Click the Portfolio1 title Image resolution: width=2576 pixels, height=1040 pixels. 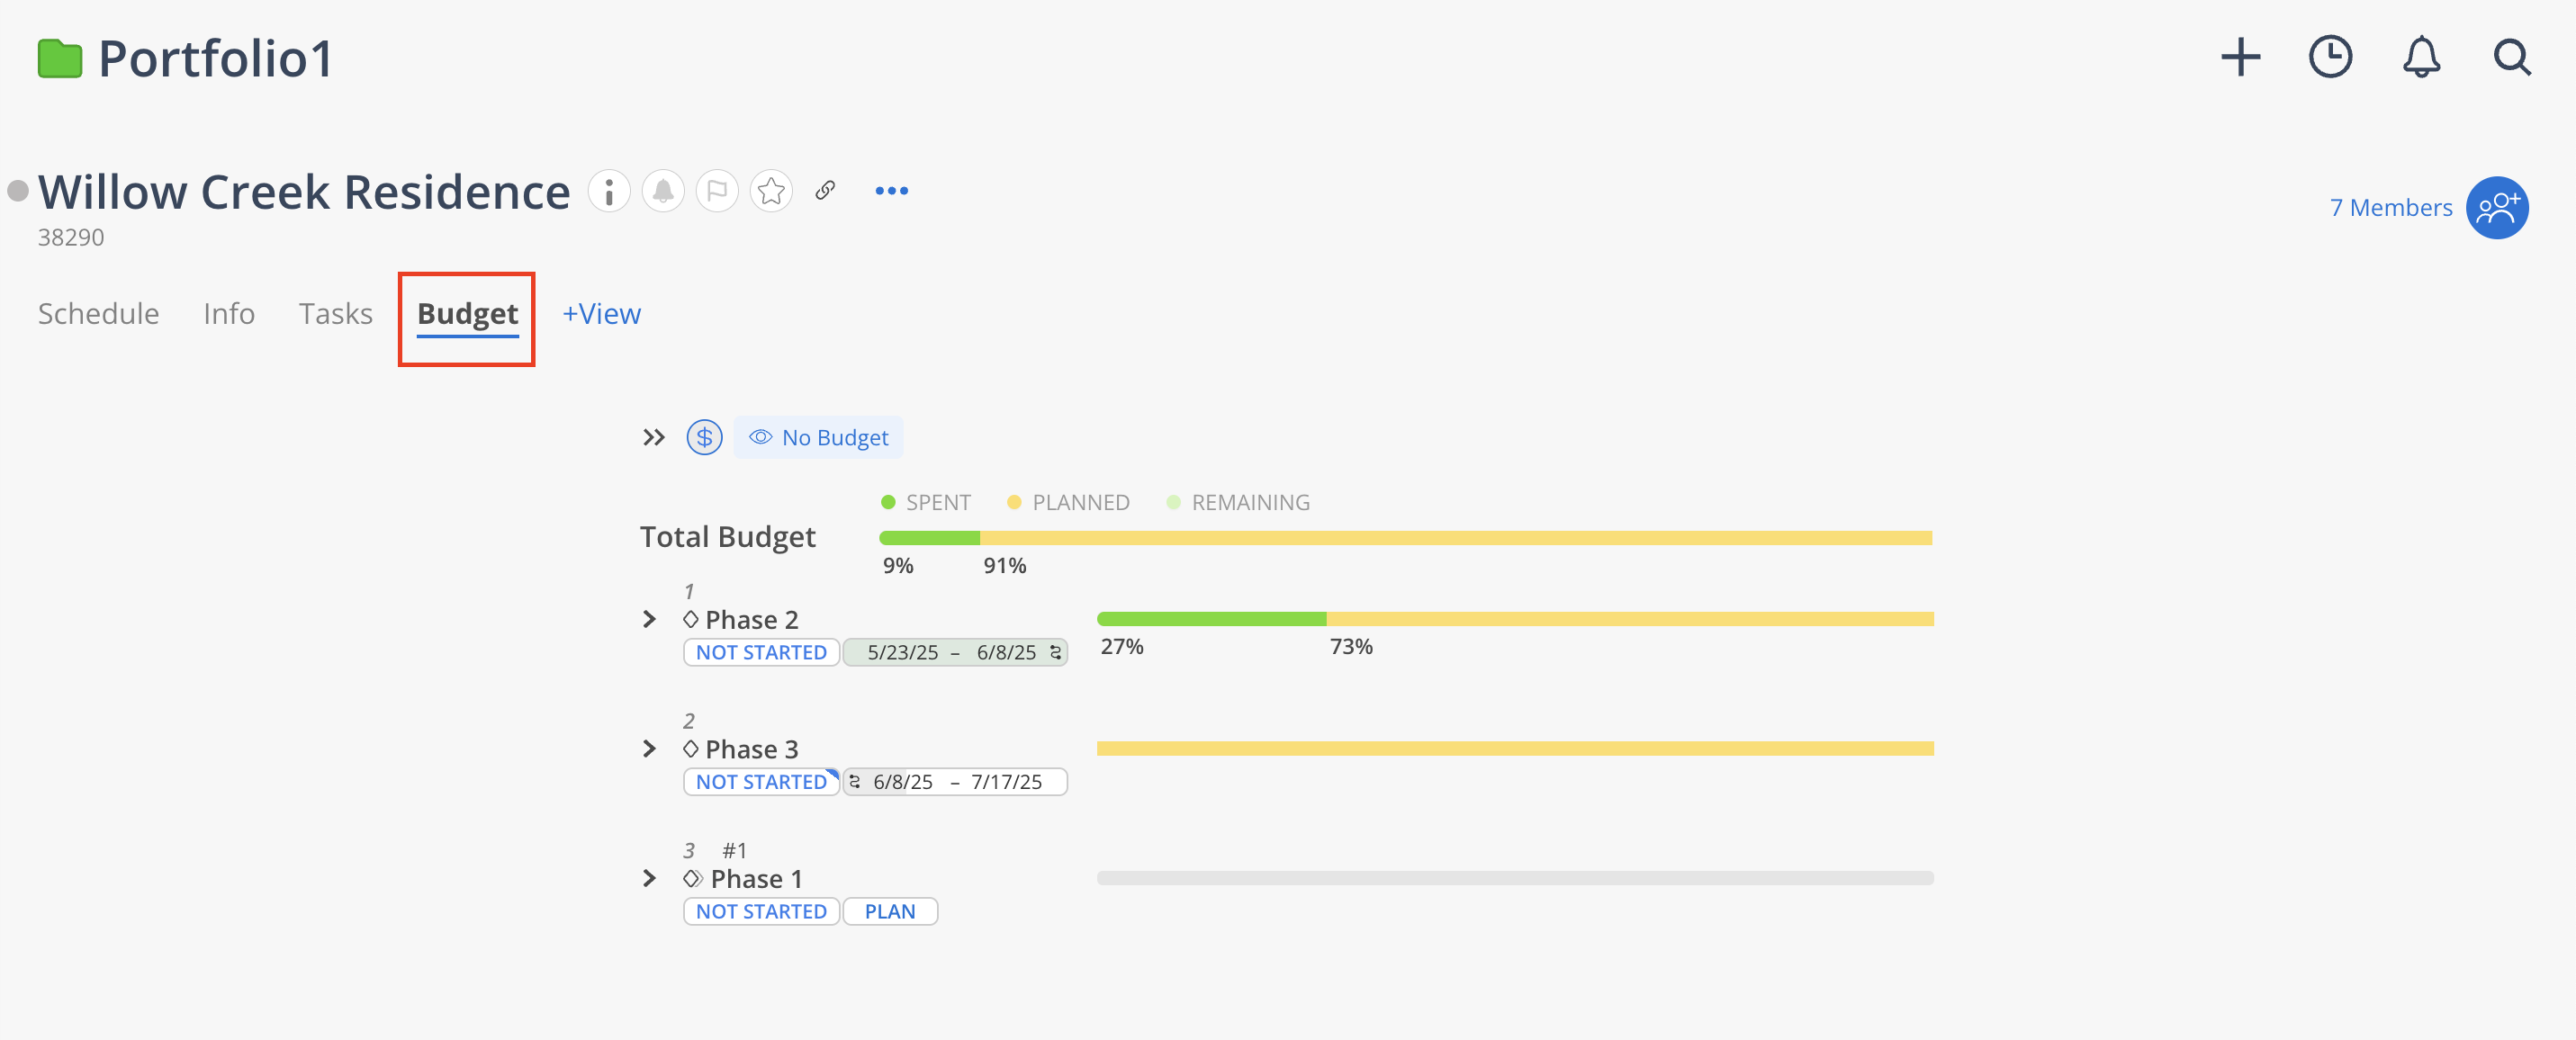(x=215, y=58)
